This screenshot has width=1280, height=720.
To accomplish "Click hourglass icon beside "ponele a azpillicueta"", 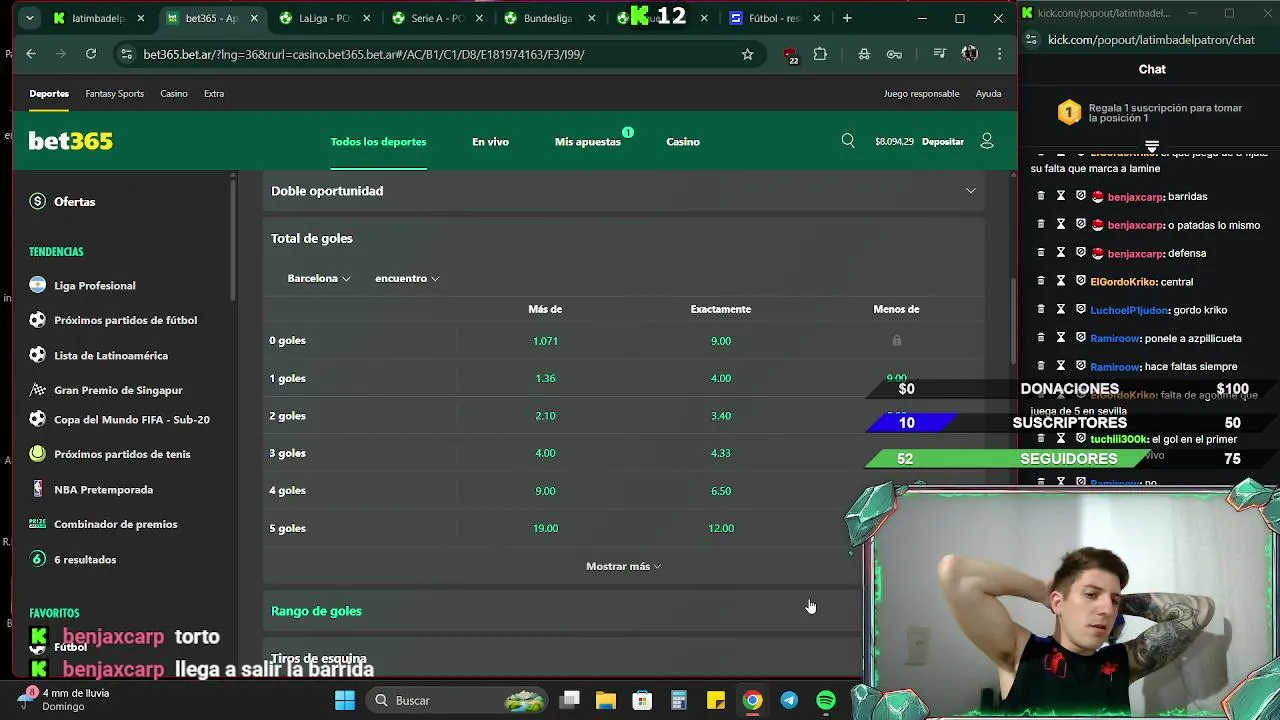I will point(1061,338).
